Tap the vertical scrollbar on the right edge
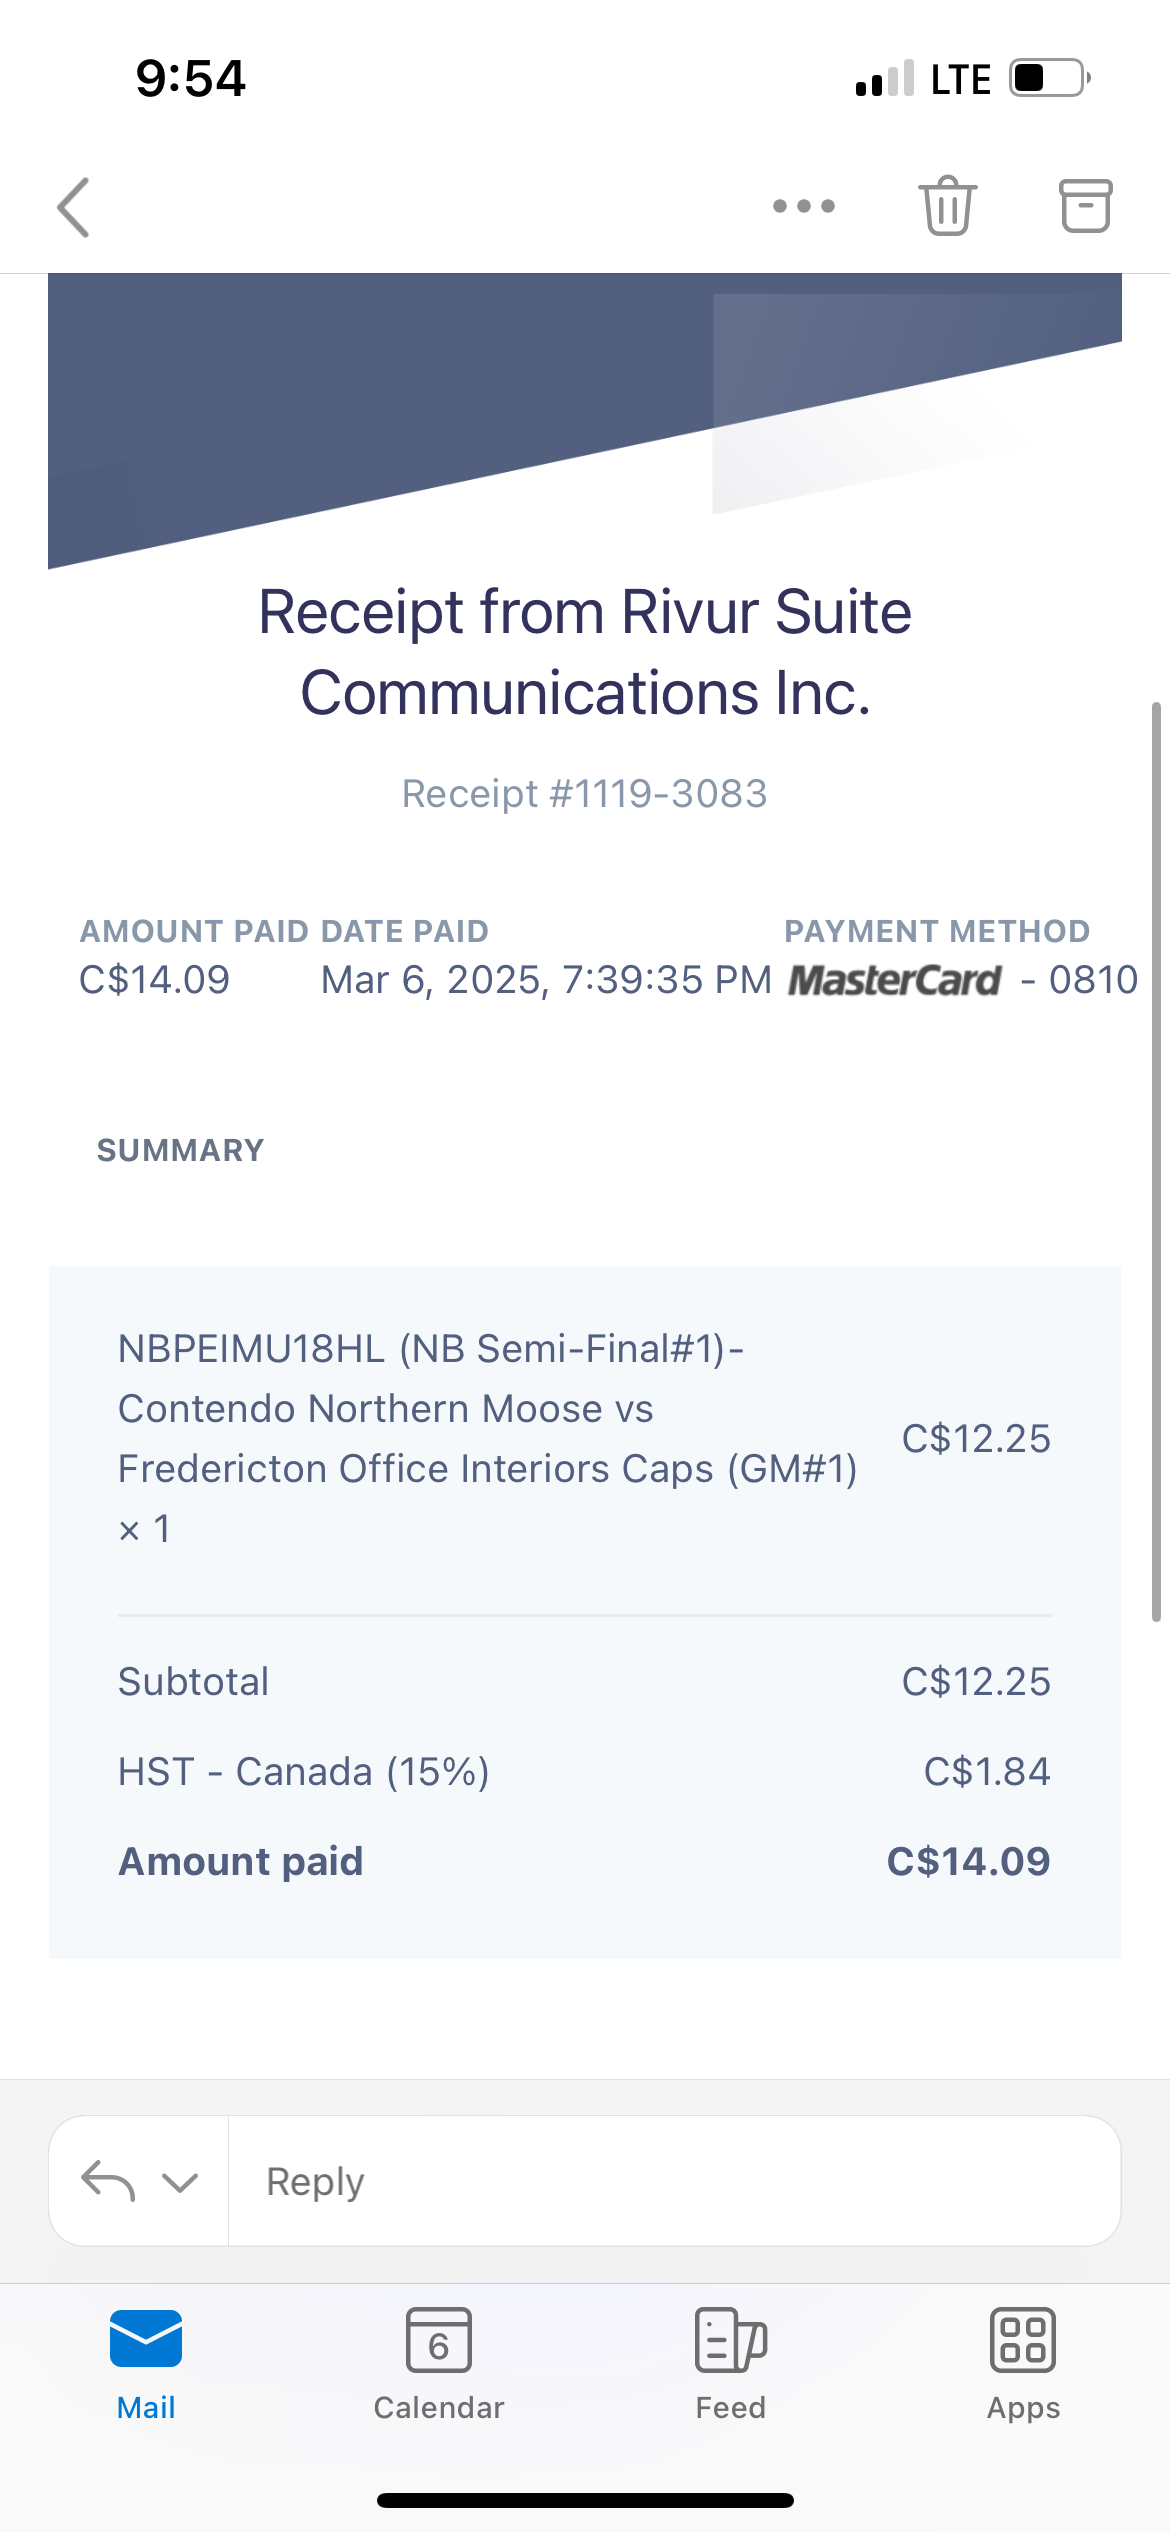1170x2532 pixels. (1156, 1161)
